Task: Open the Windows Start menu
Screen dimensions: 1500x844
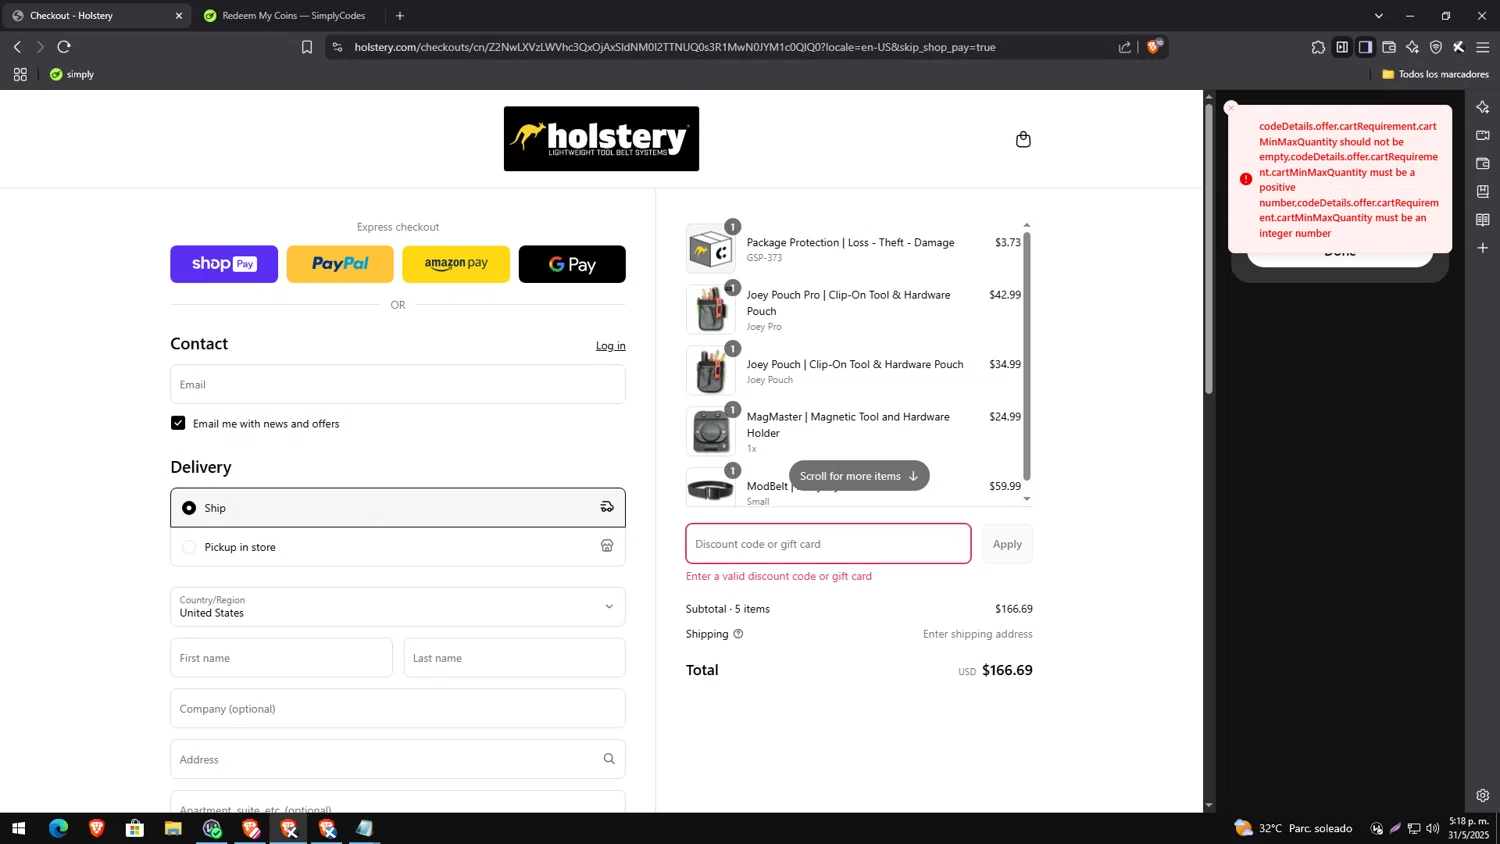Action: [x=18, y=828]
